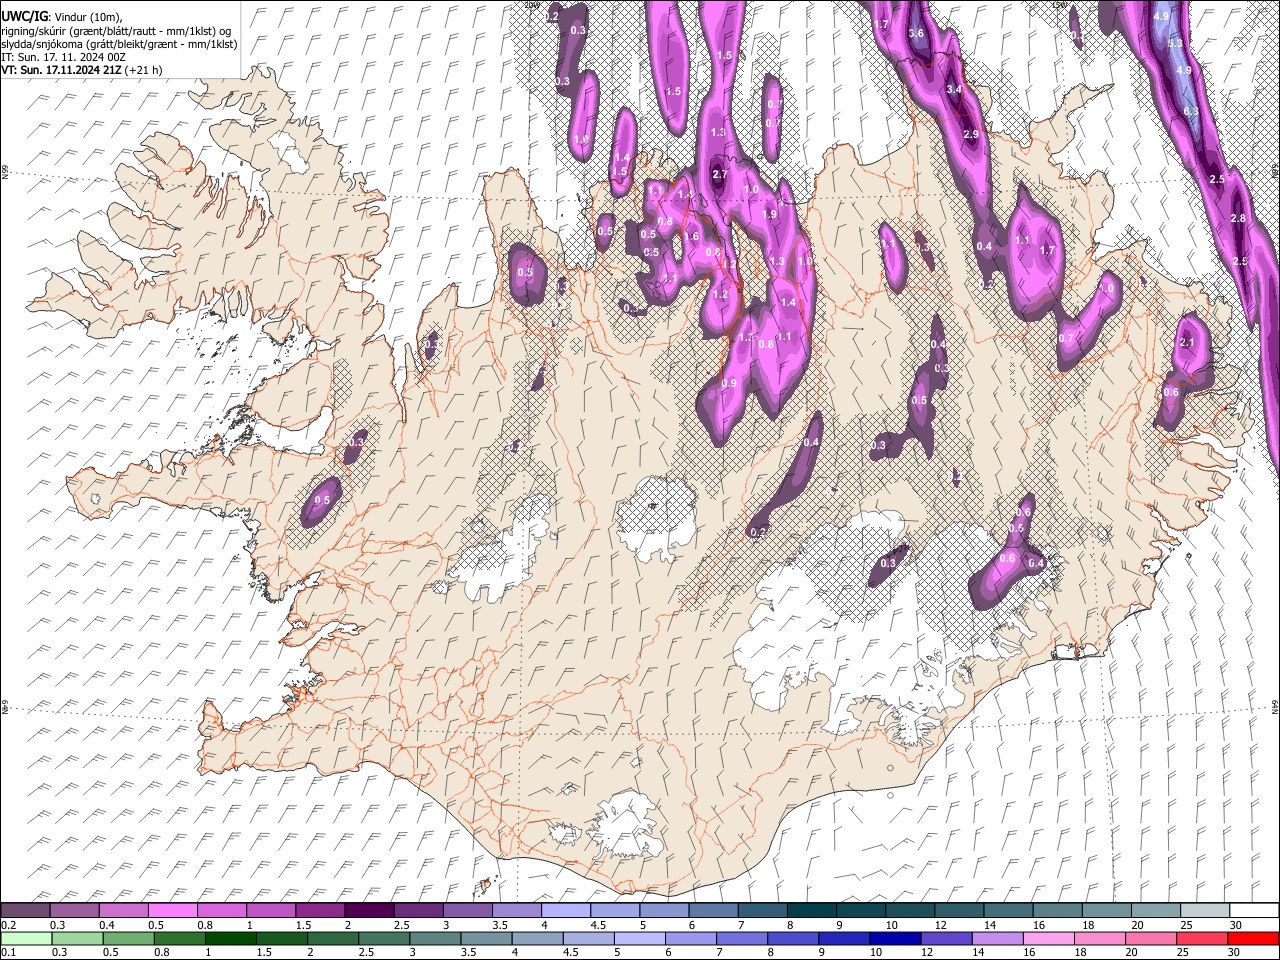Click the pale green 0.1 swatch in lower legend
This screenshot has height=960, width=1280.
pyautogui.click(x=26, y=938)
